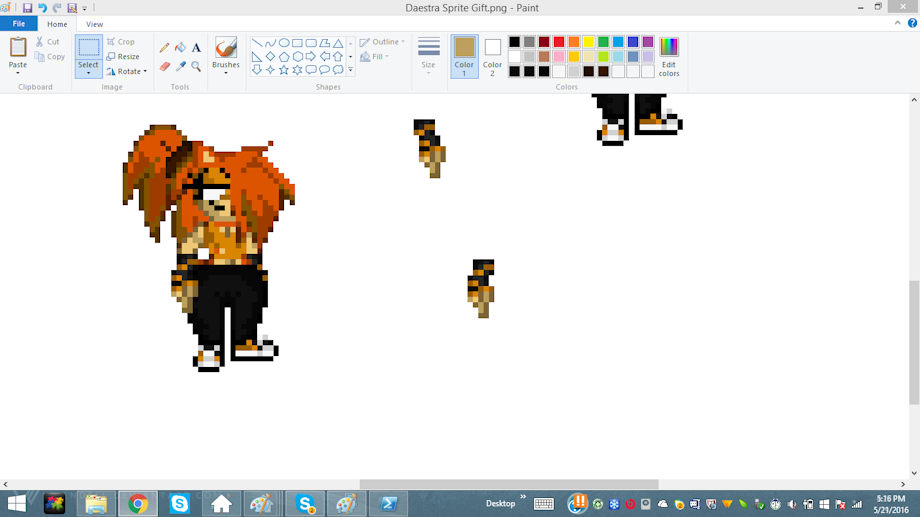Open the Select tool dropdown arrow

point(88,72)
